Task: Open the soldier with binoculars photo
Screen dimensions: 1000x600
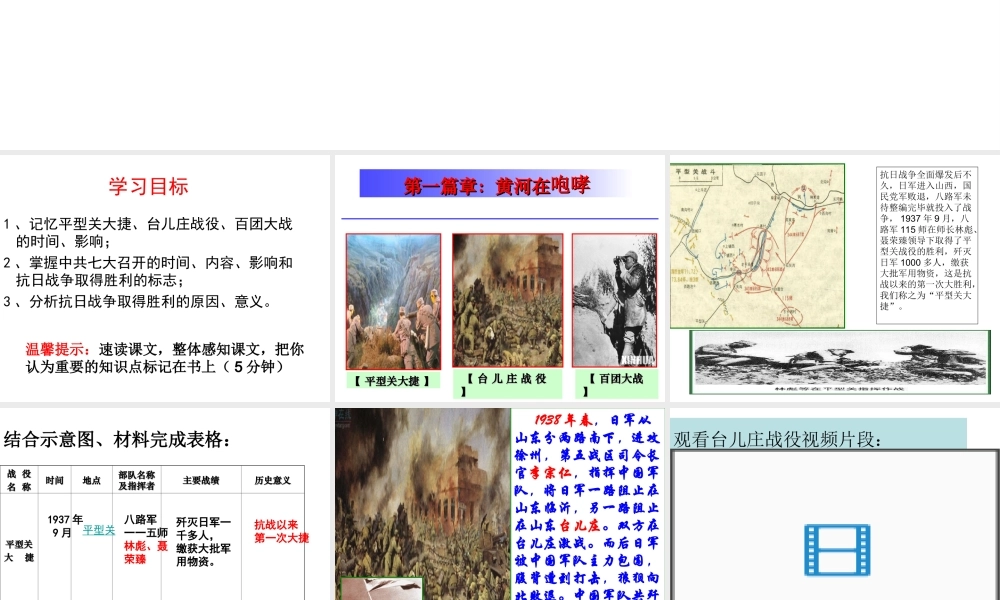Action: [x=614, y=300]
